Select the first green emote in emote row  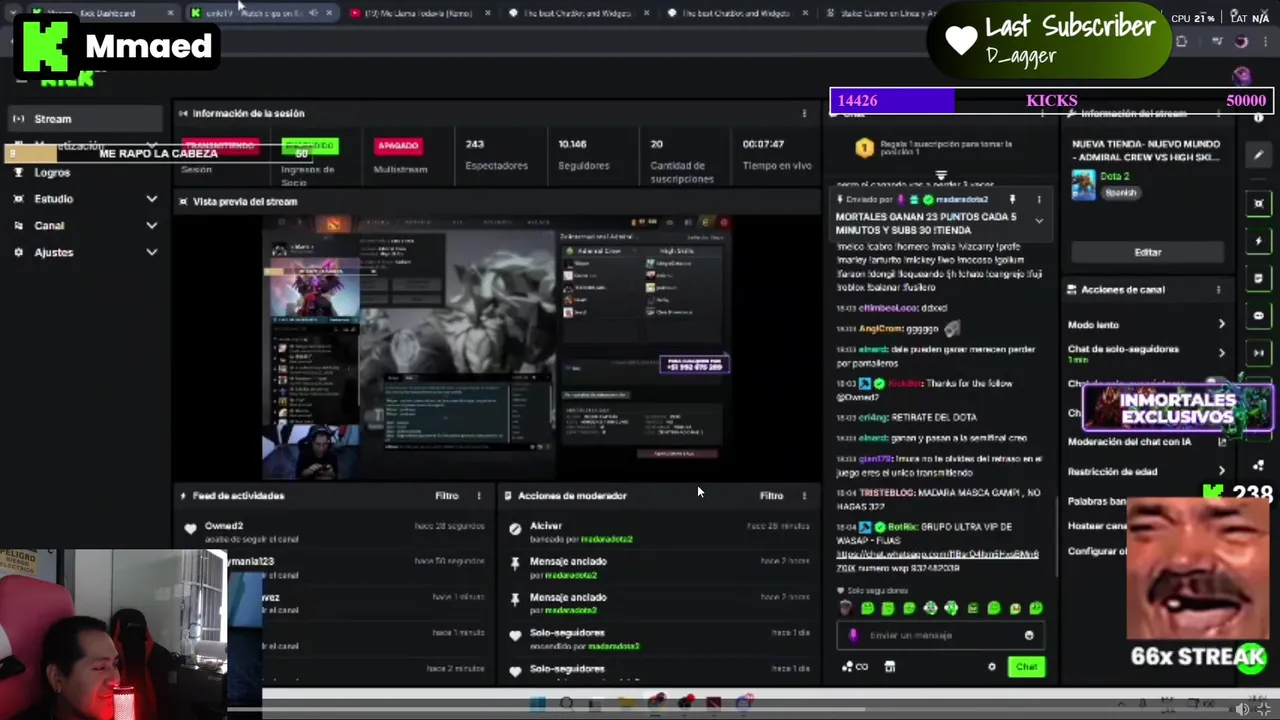coord(867,608)
